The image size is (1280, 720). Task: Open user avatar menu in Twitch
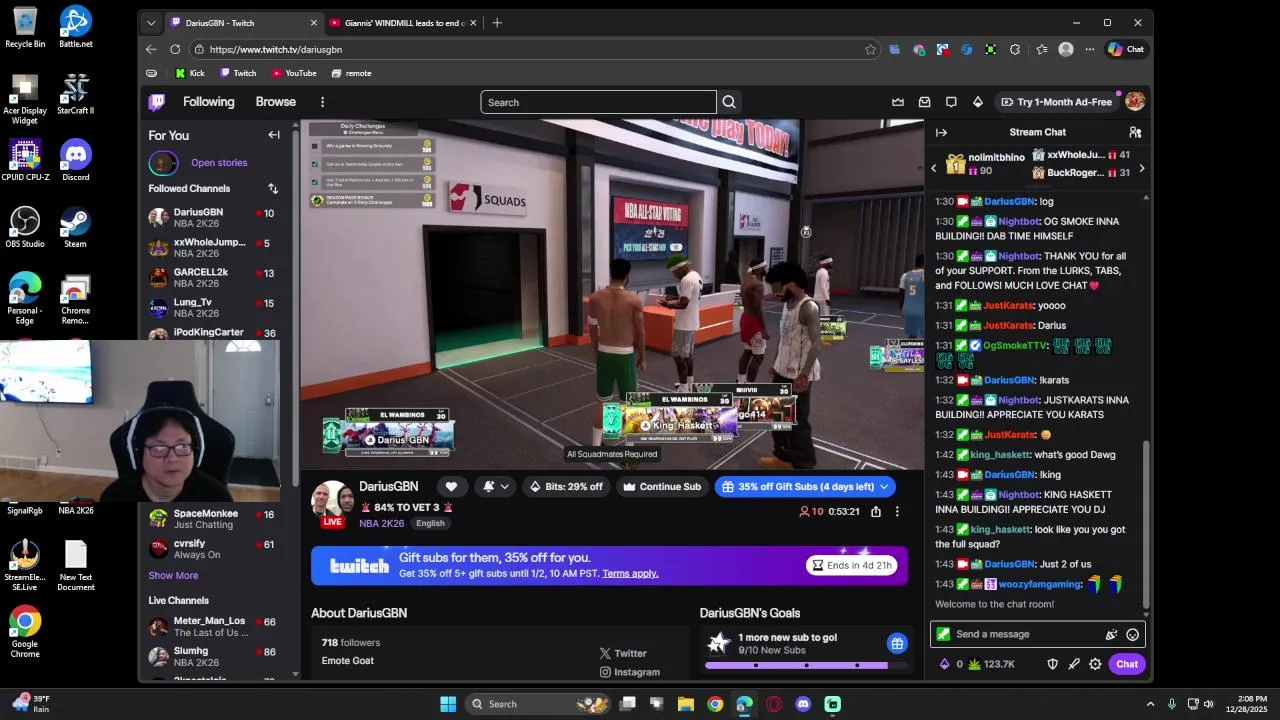[x=1135, y=102]
